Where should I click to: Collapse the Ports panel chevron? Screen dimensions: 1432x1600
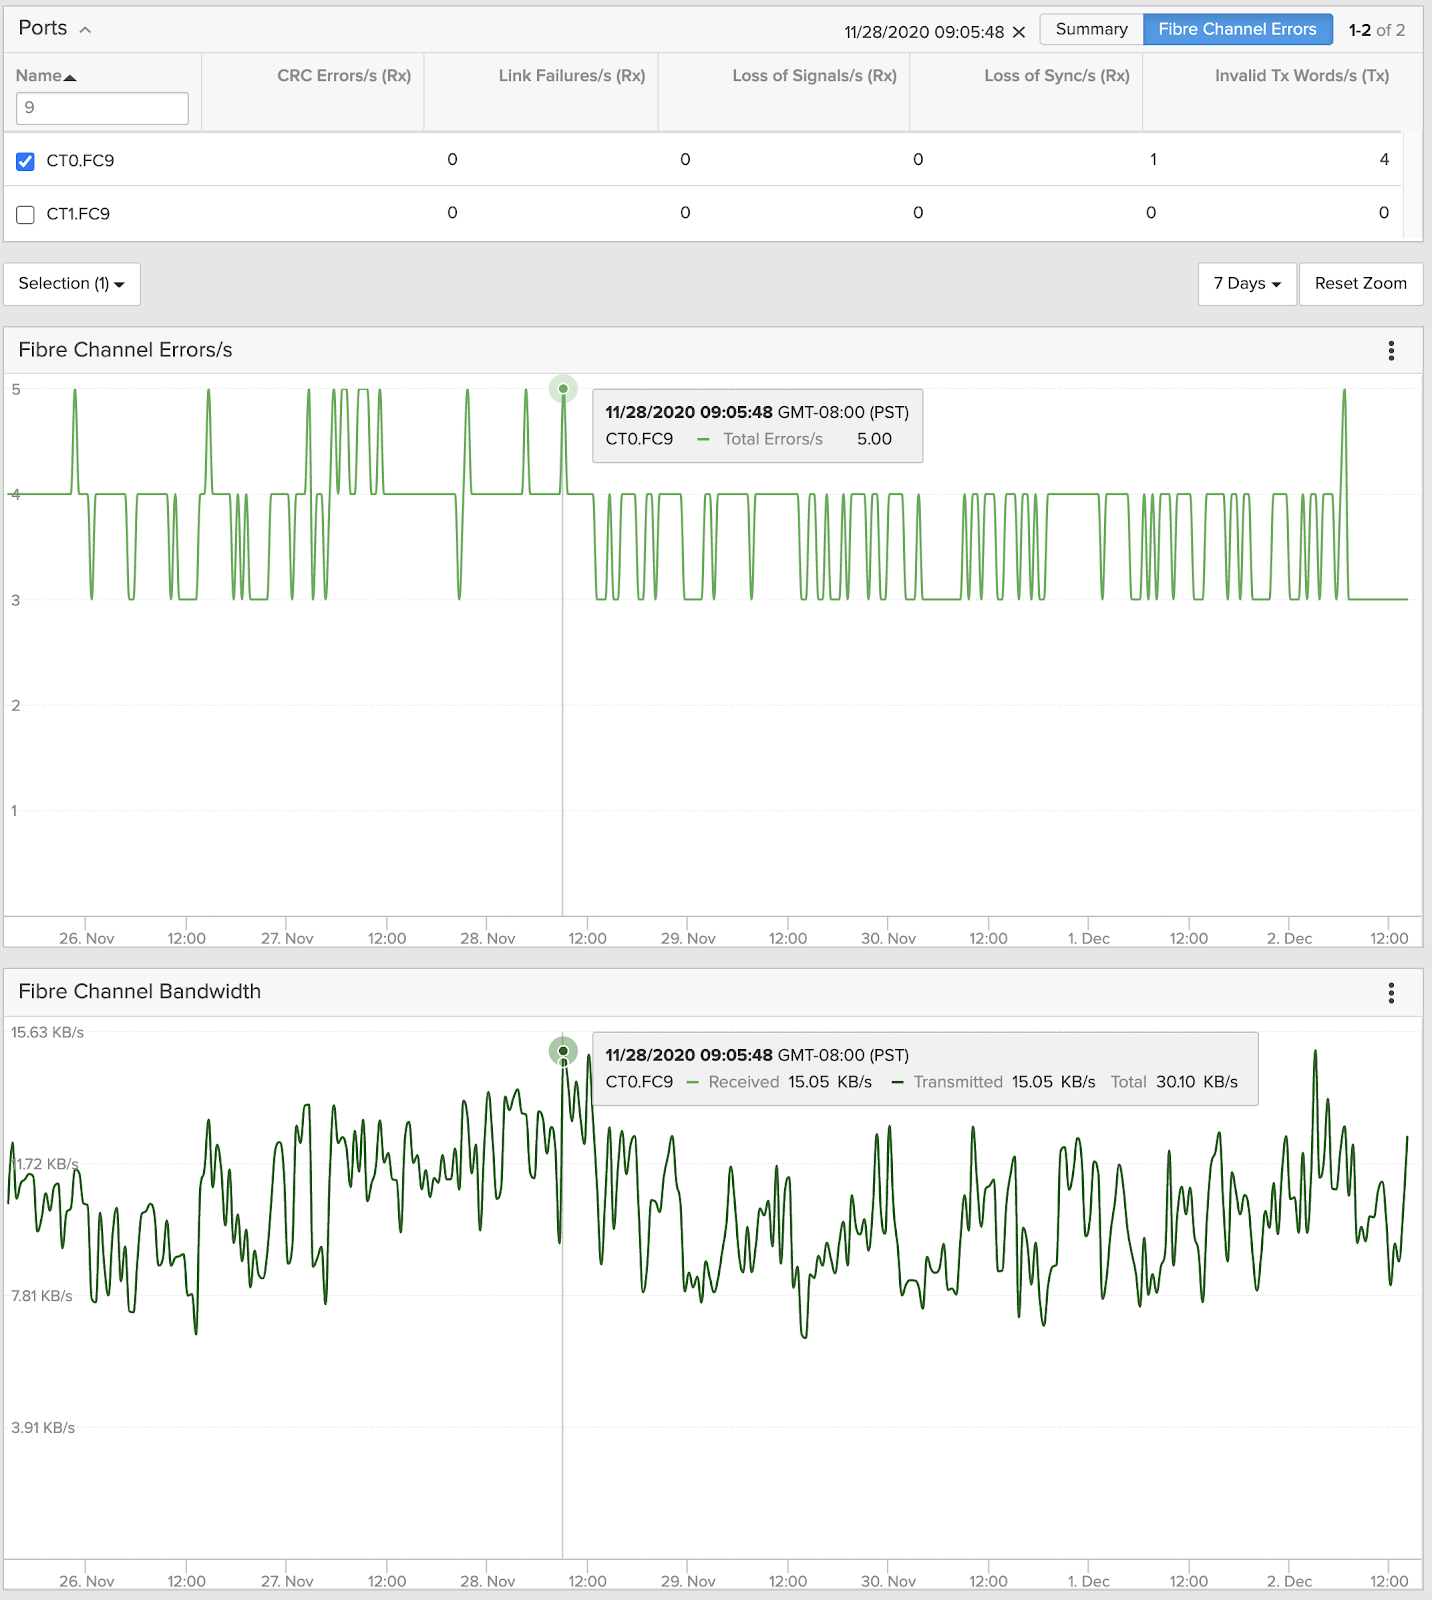pyautogui.click(x=85, y=29)
